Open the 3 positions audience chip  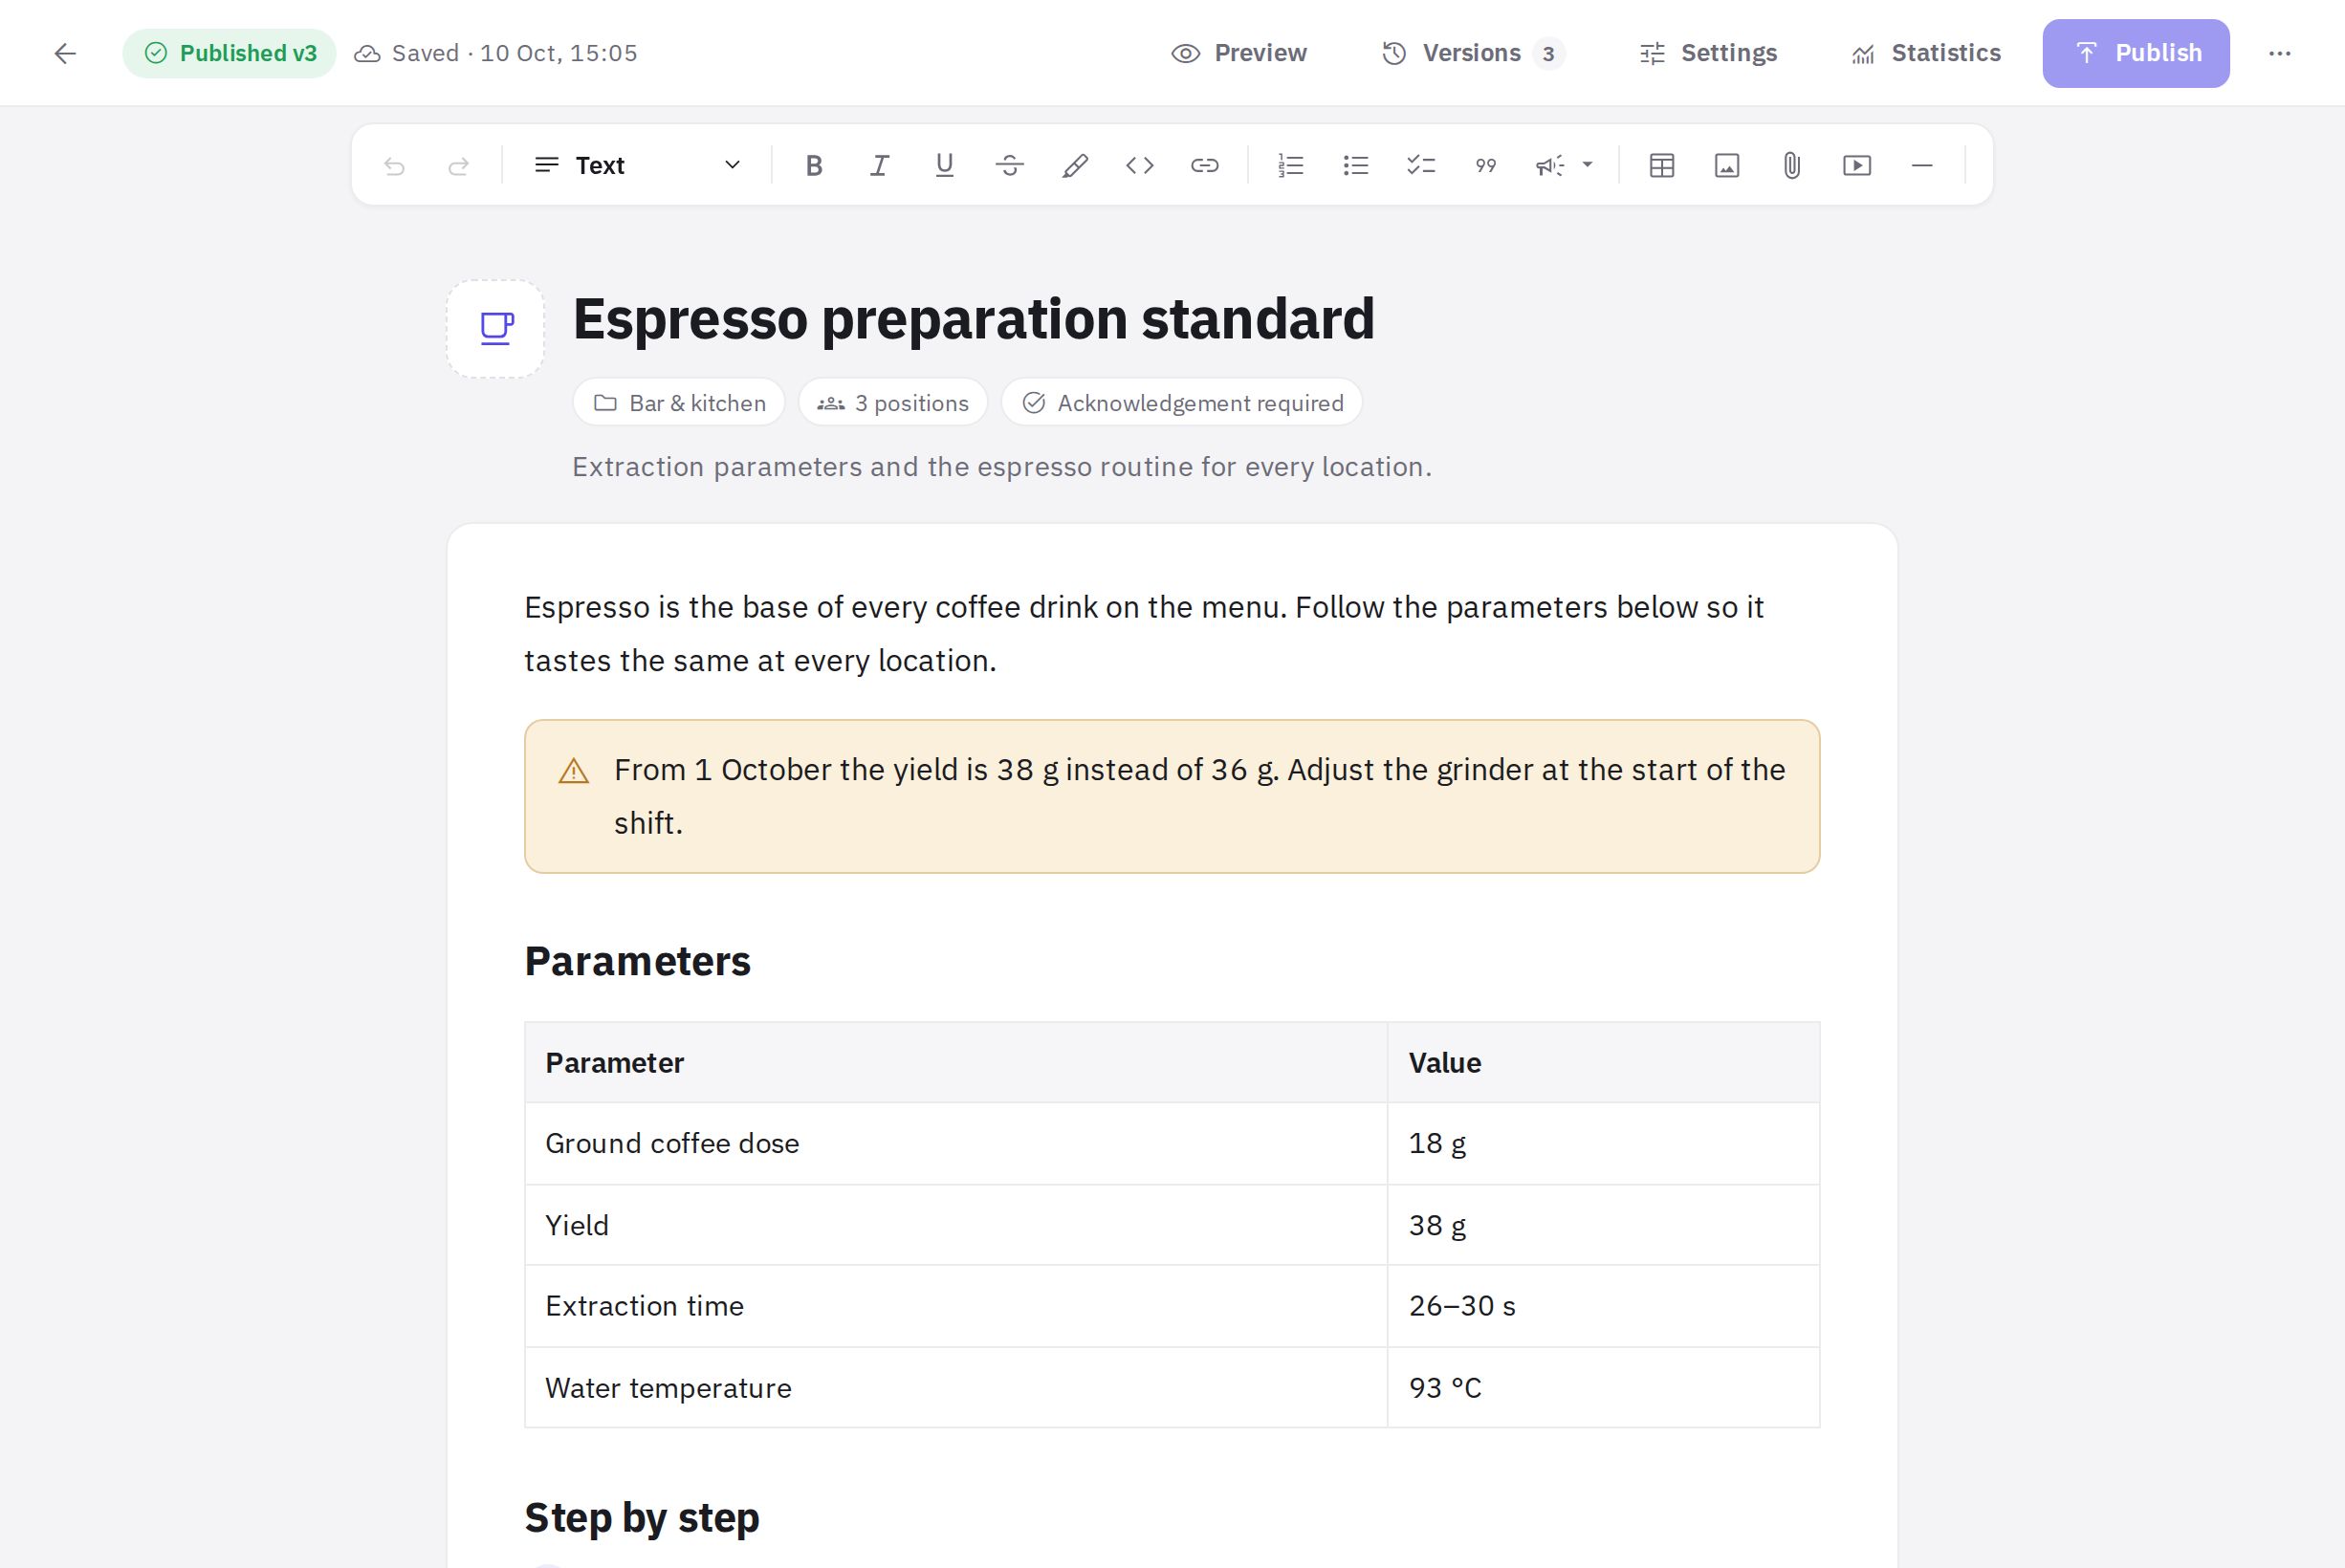click(x=893, y=403)
